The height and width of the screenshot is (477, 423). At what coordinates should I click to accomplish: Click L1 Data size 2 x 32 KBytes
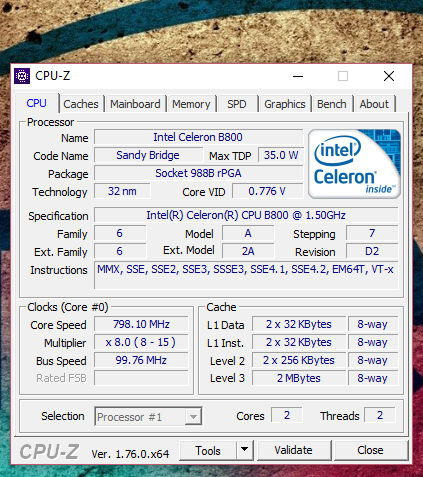click(299, 324)
